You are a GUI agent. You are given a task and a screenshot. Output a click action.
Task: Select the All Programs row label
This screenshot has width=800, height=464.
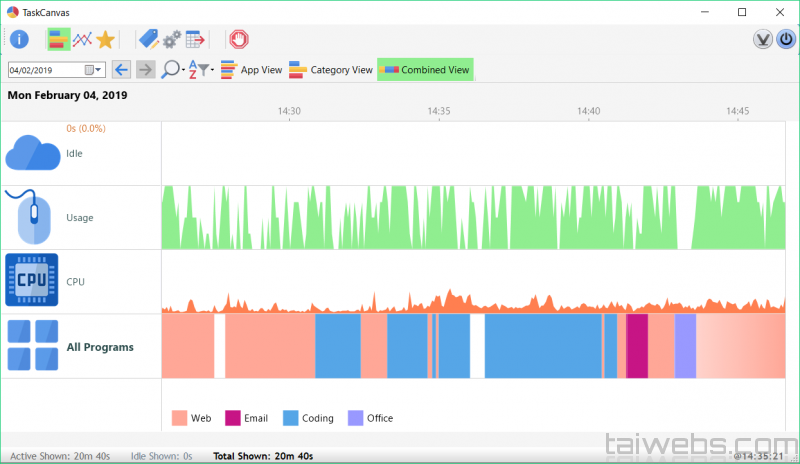click(100, 347)
